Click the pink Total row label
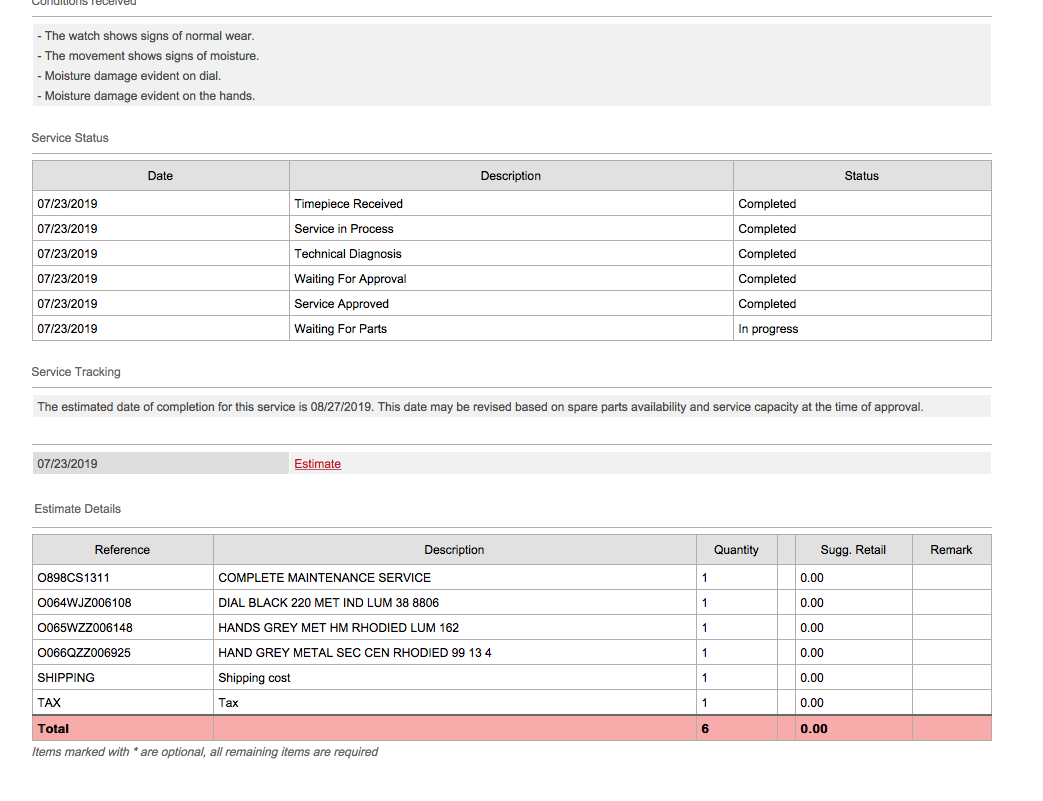 coord(53,728)
